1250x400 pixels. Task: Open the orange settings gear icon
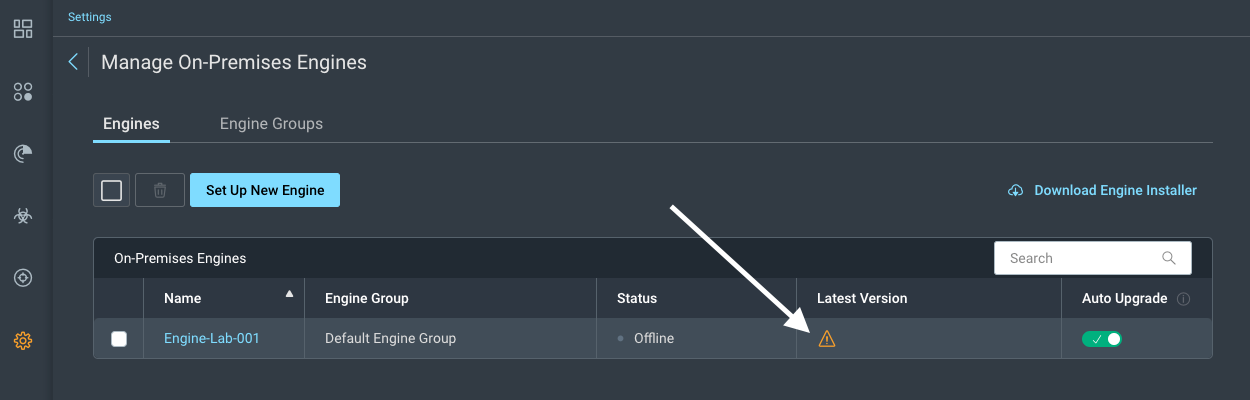[23, 341]
